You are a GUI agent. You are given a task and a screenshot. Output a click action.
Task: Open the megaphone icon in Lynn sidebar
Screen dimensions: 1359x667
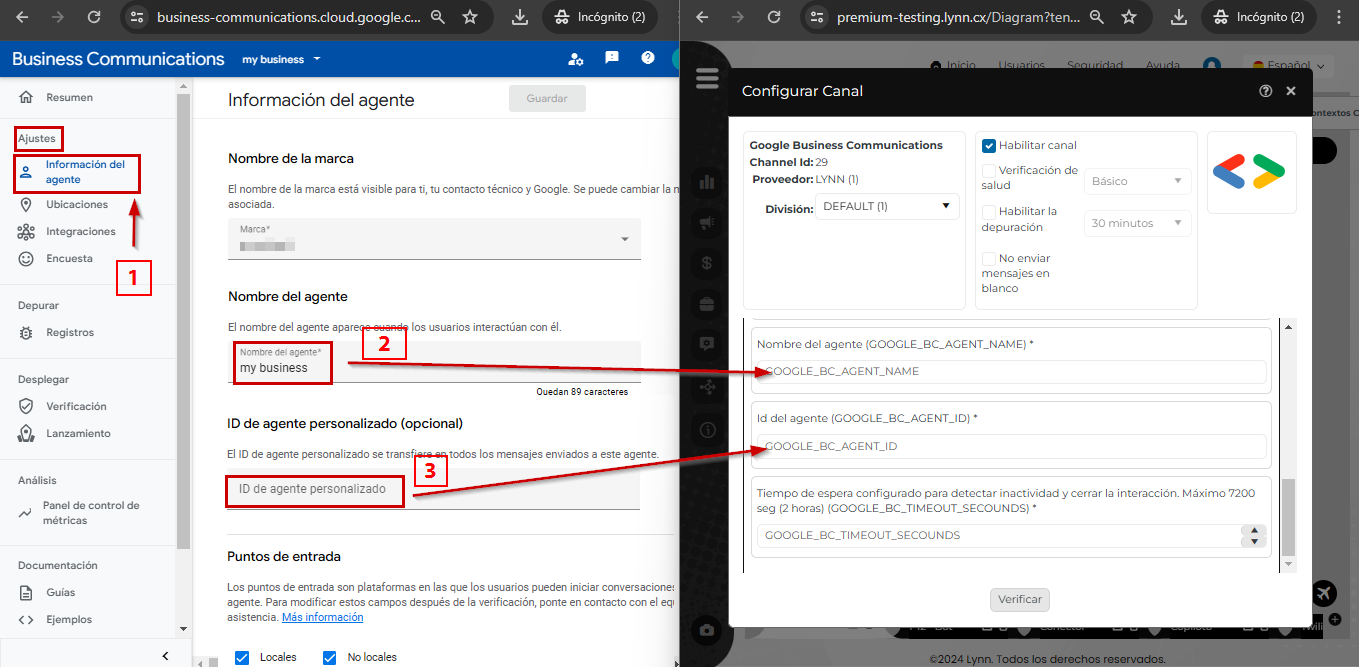point(708,222)
